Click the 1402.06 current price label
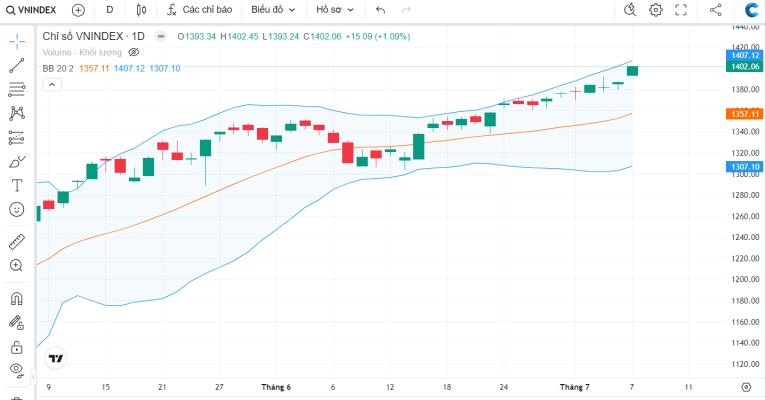766x400 pixels. pyautogui.click(x=745, y=66)
